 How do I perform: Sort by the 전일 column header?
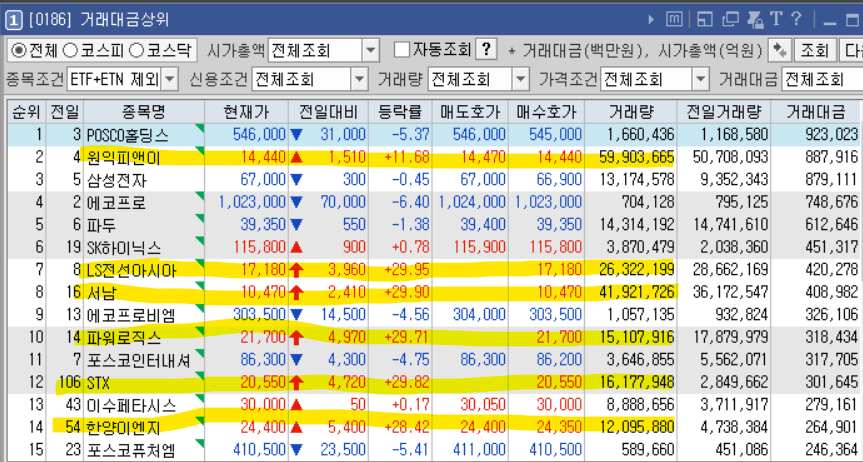65,112
